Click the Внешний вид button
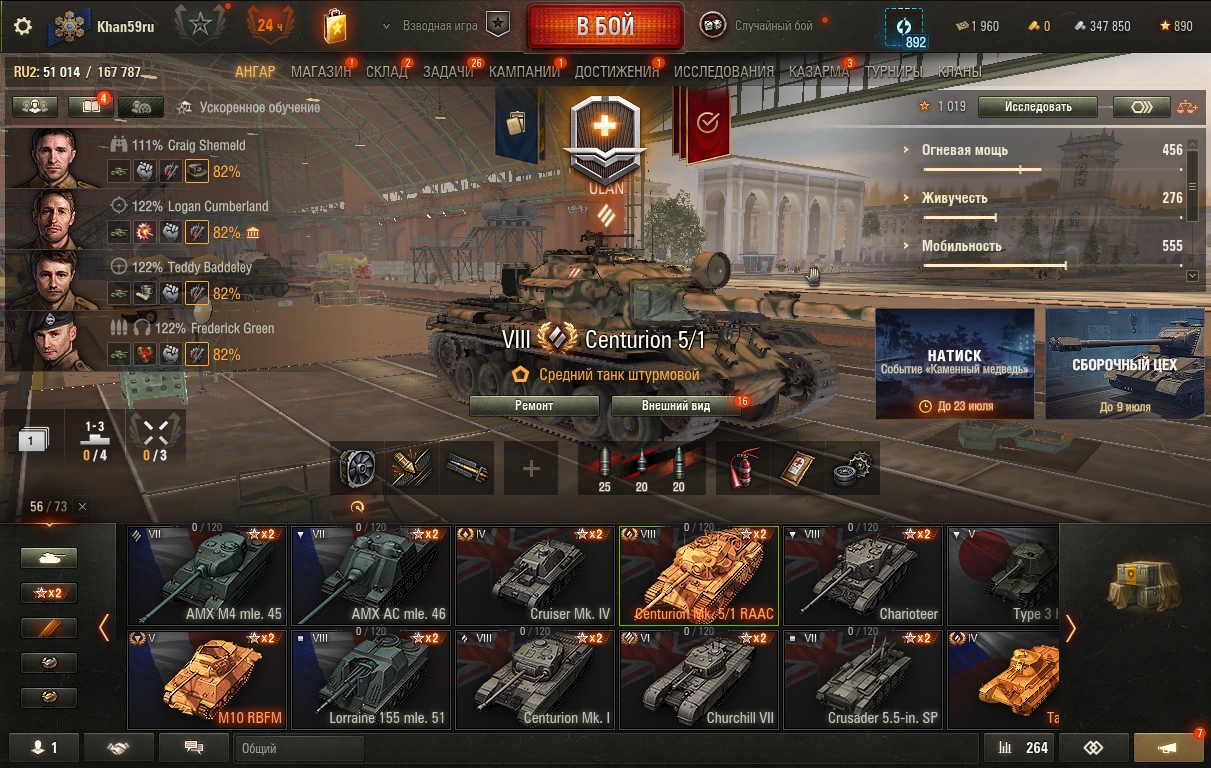Screen dimensions: 1211x768 coord(676,406)
